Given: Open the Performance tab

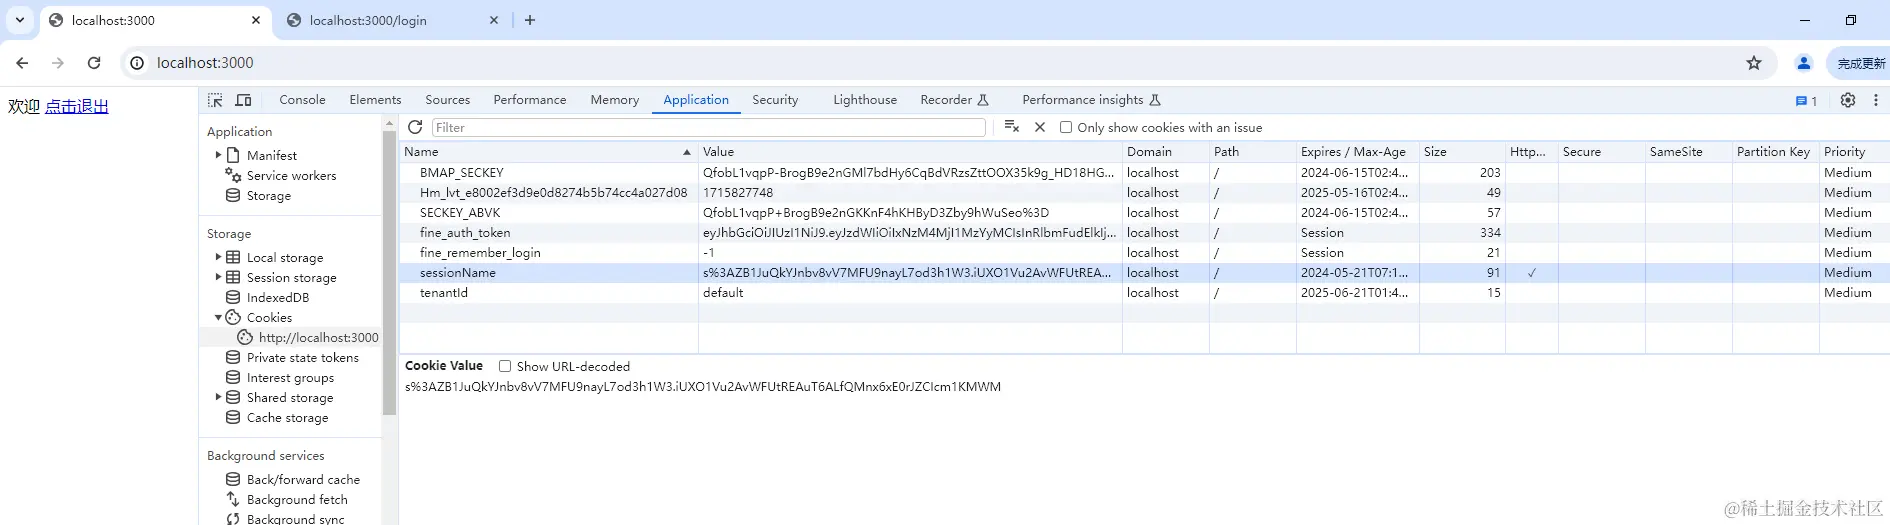Looking at the screenshot, I should pos(530,100).
